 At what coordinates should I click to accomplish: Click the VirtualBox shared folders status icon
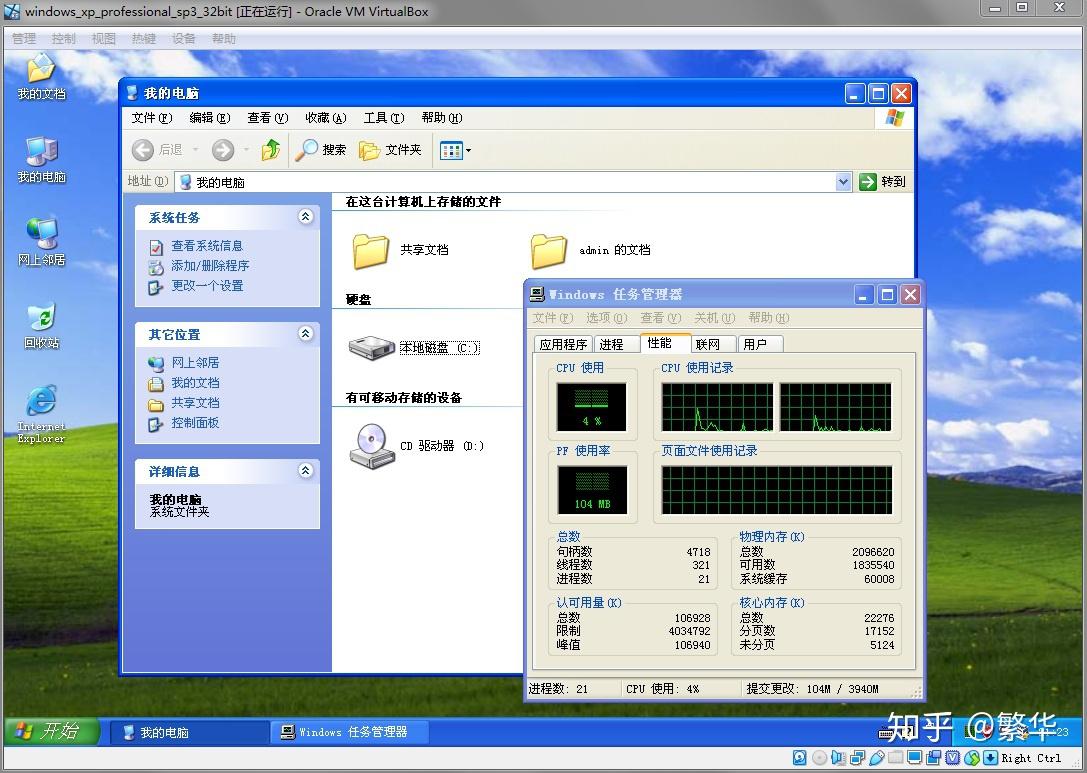click(896, 757)
